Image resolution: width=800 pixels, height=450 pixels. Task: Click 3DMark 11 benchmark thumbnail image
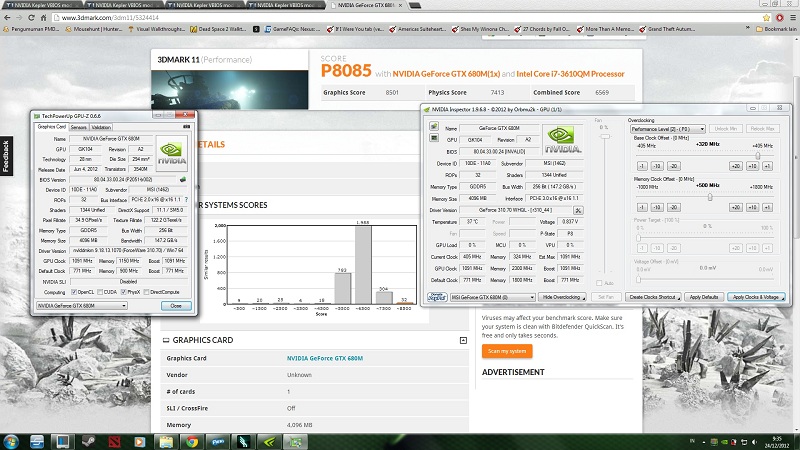(x=230, y=90)
